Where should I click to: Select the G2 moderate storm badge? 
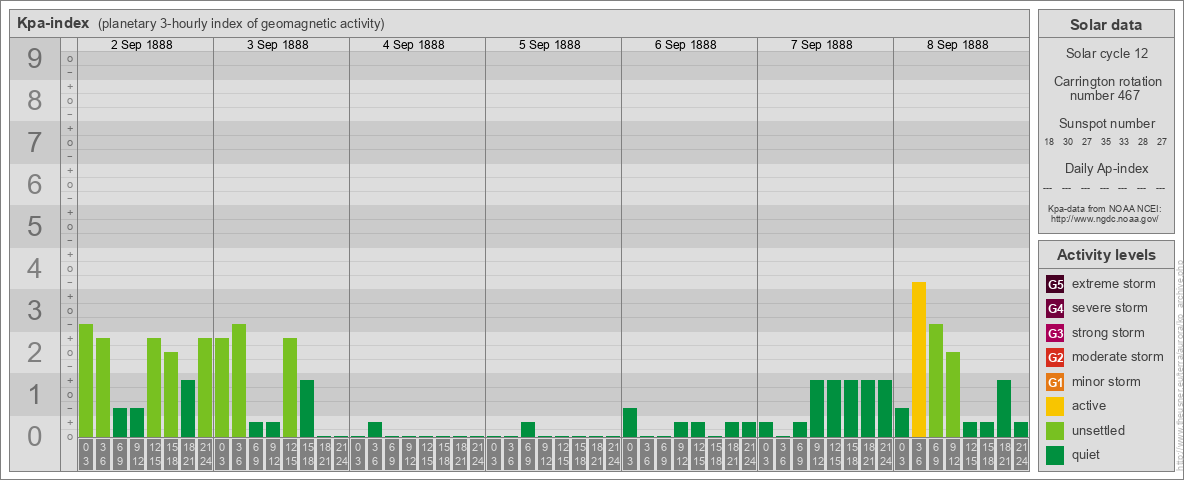(x=1056, y=357)
